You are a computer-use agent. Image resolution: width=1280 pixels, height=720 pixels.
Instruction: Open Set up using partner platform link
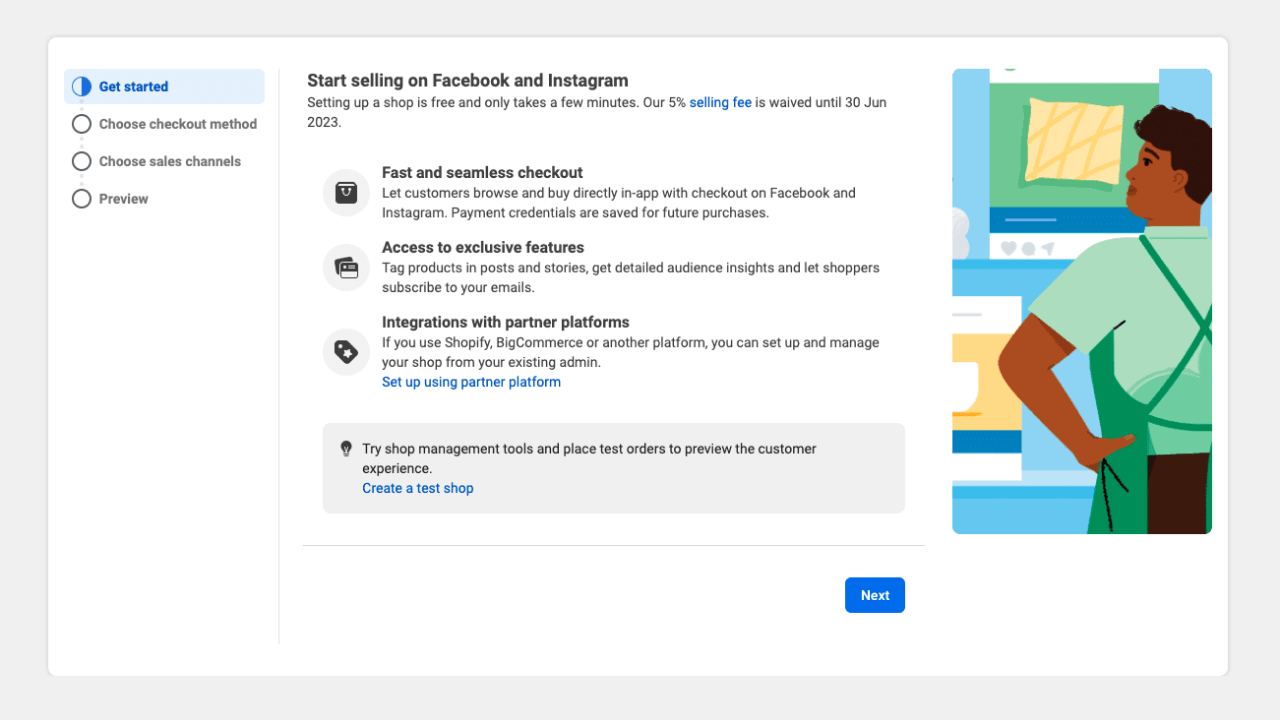[471, 382]
